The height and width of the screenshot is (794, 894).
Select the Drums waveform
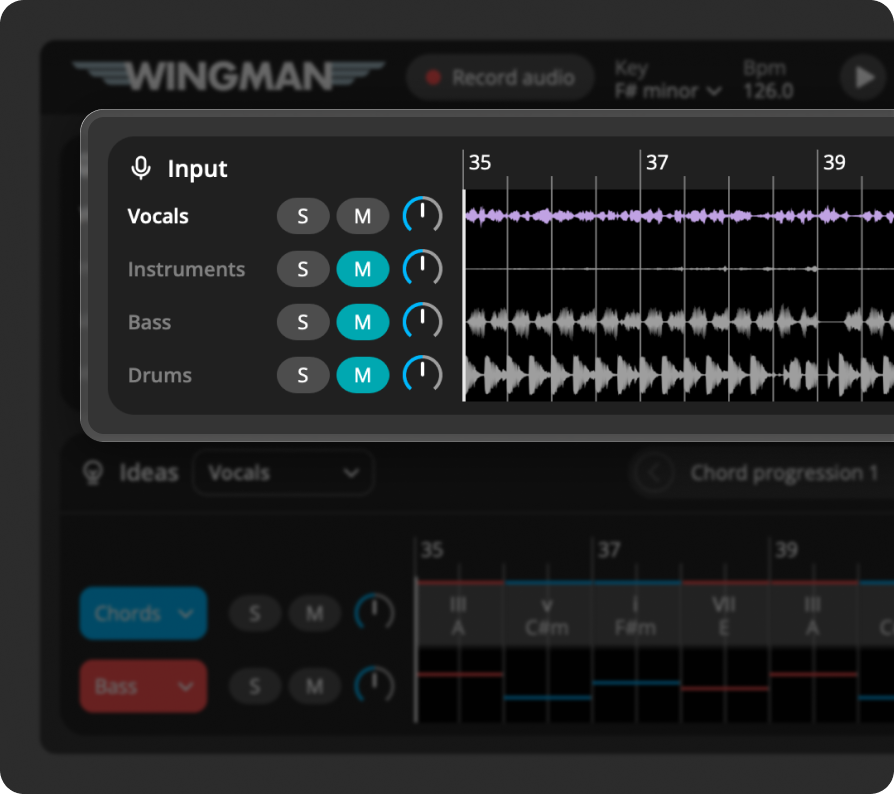pos(678,375)
